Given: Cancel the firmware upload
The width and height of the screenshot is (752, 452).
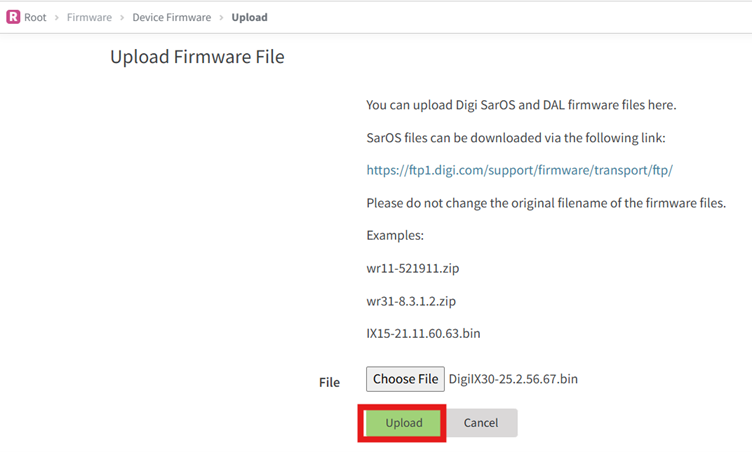Looking at the screenshot, I should (481, 423).
